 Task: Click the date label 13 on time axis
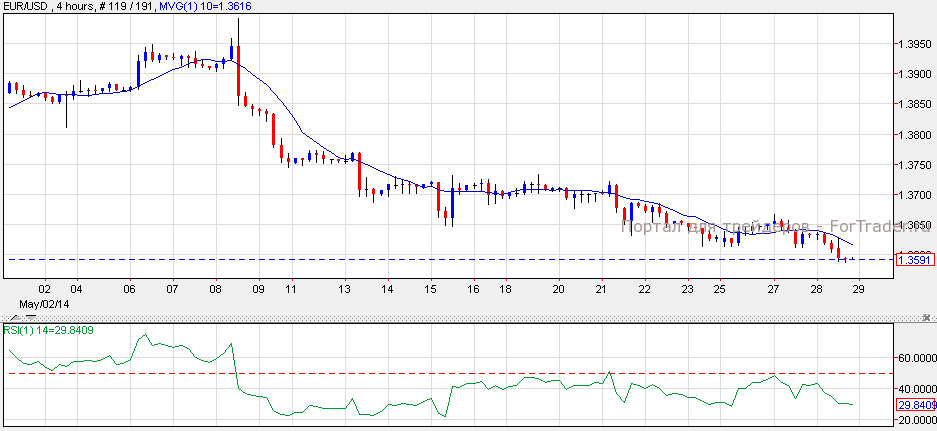pyautogui.click(x=344, y=288)
